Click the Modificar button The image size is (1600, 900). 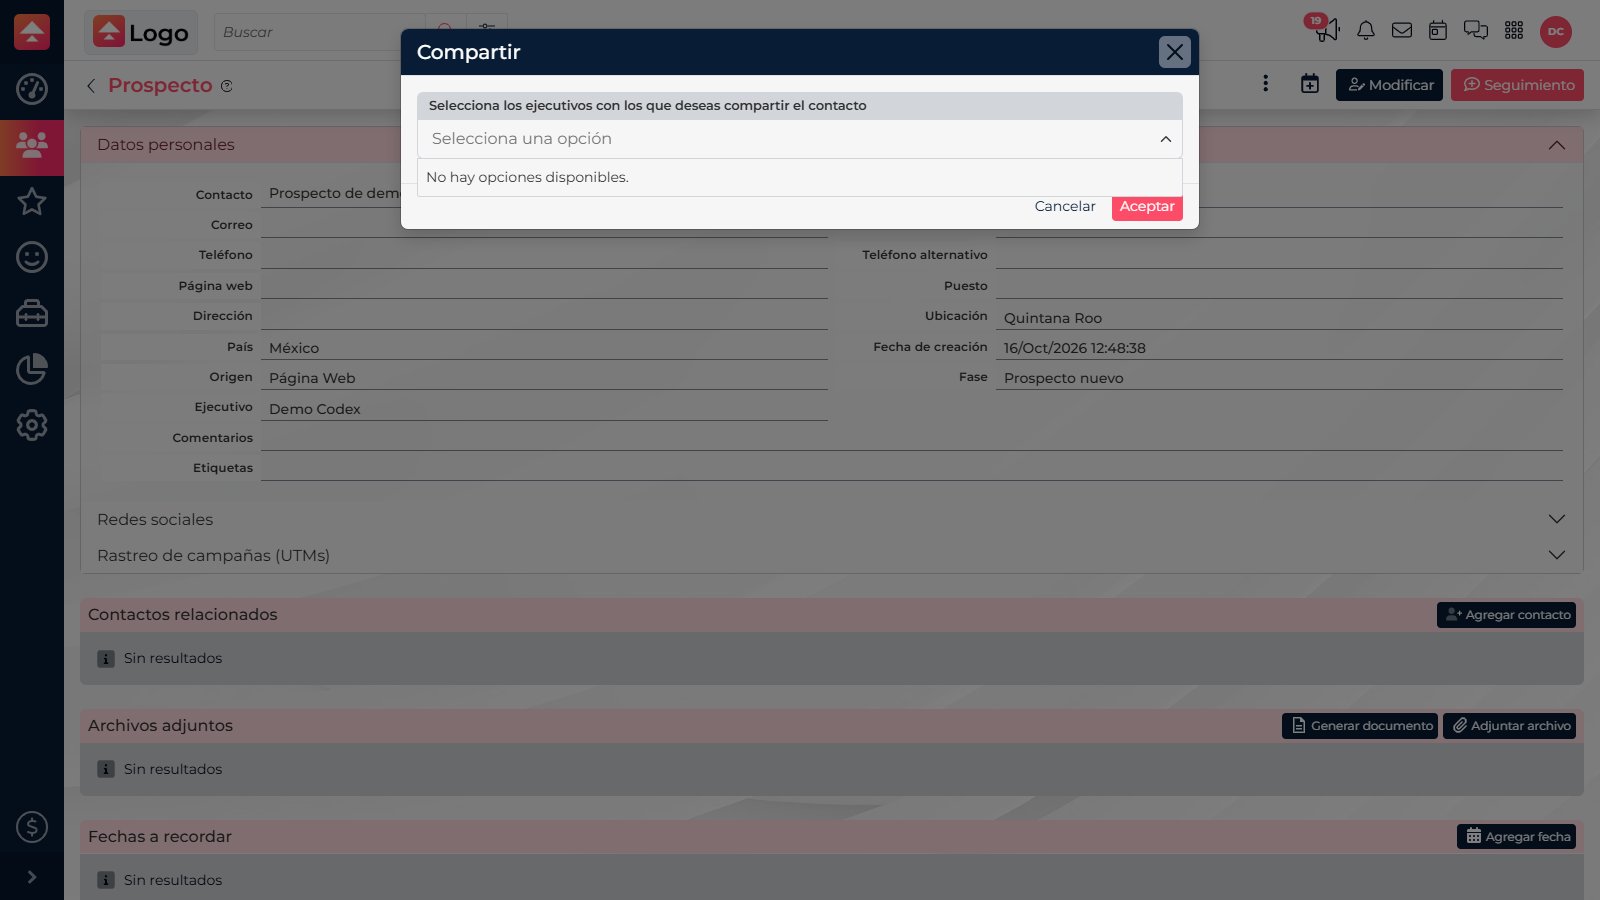click(1390, 85)
